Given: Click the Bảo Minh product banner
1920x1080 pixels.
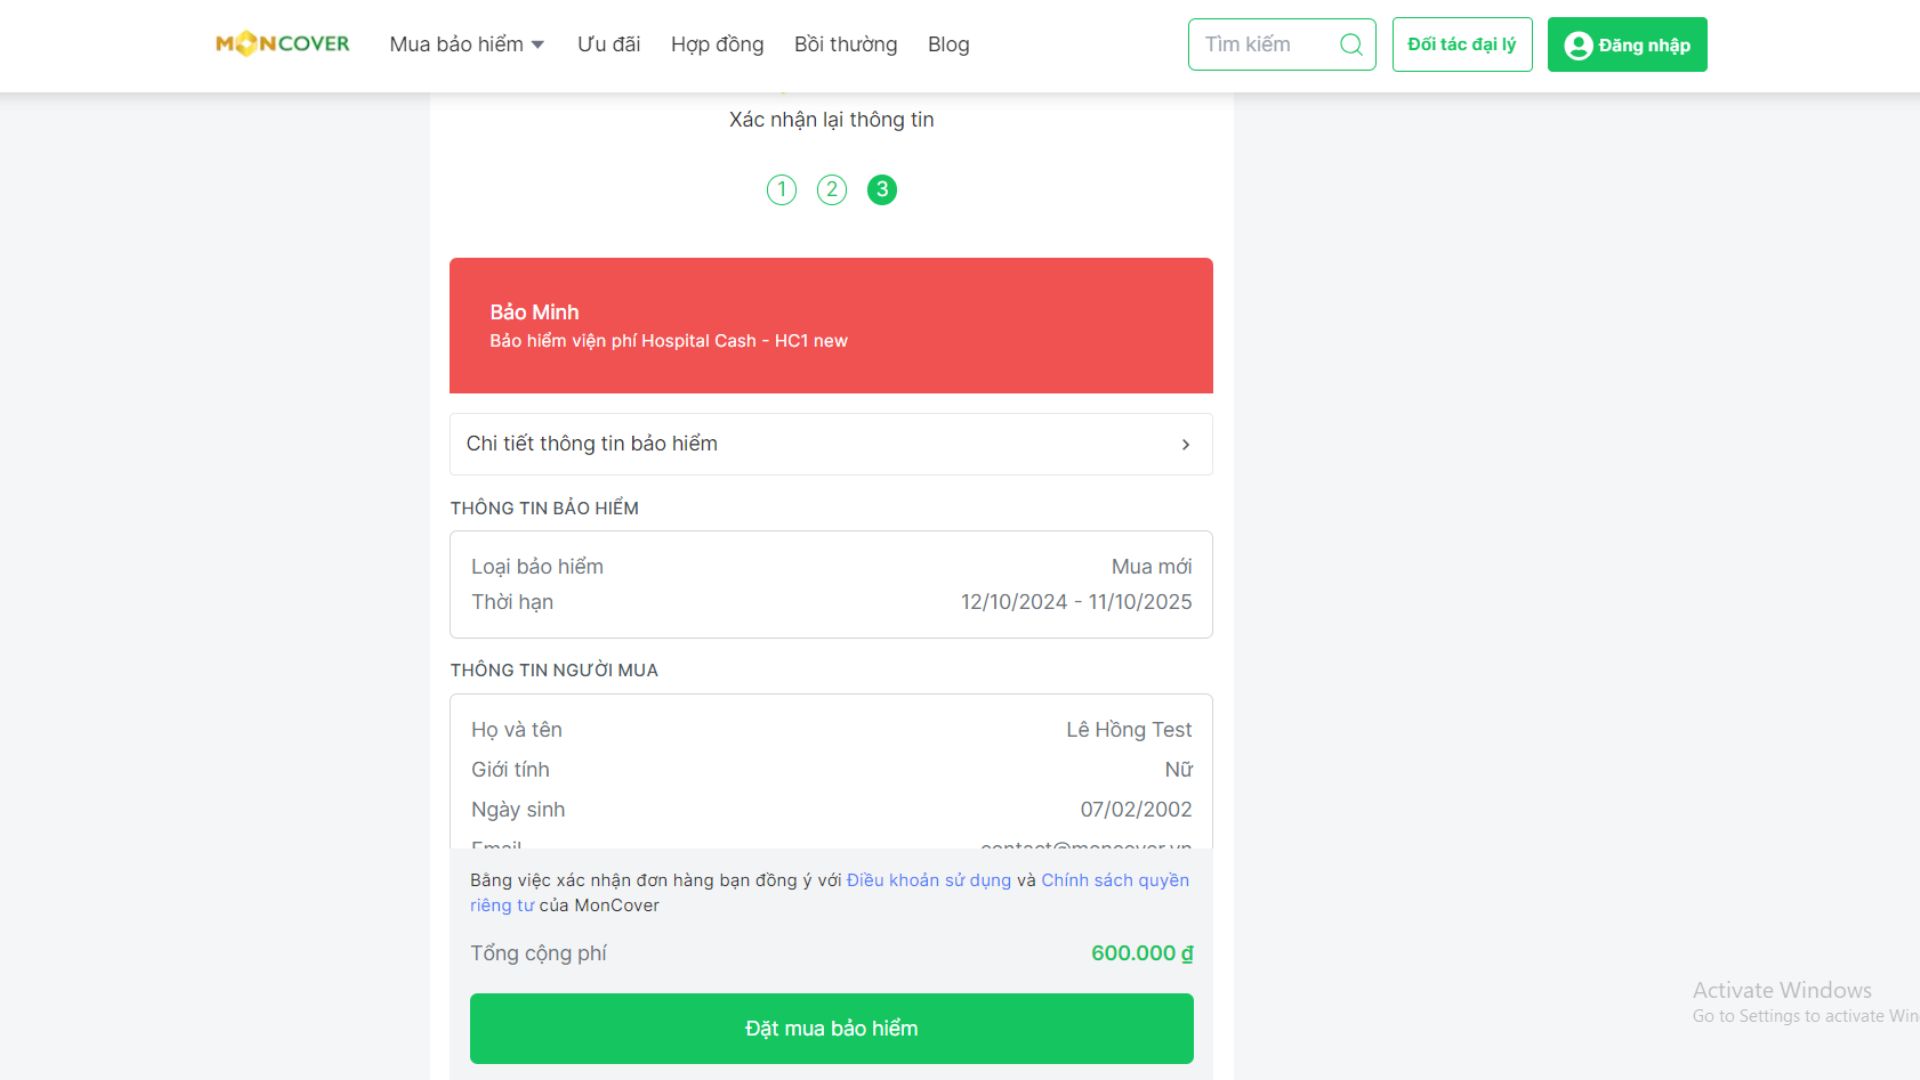Looking at the screenshot, I should pyautogui.click(x=831, y=325).
